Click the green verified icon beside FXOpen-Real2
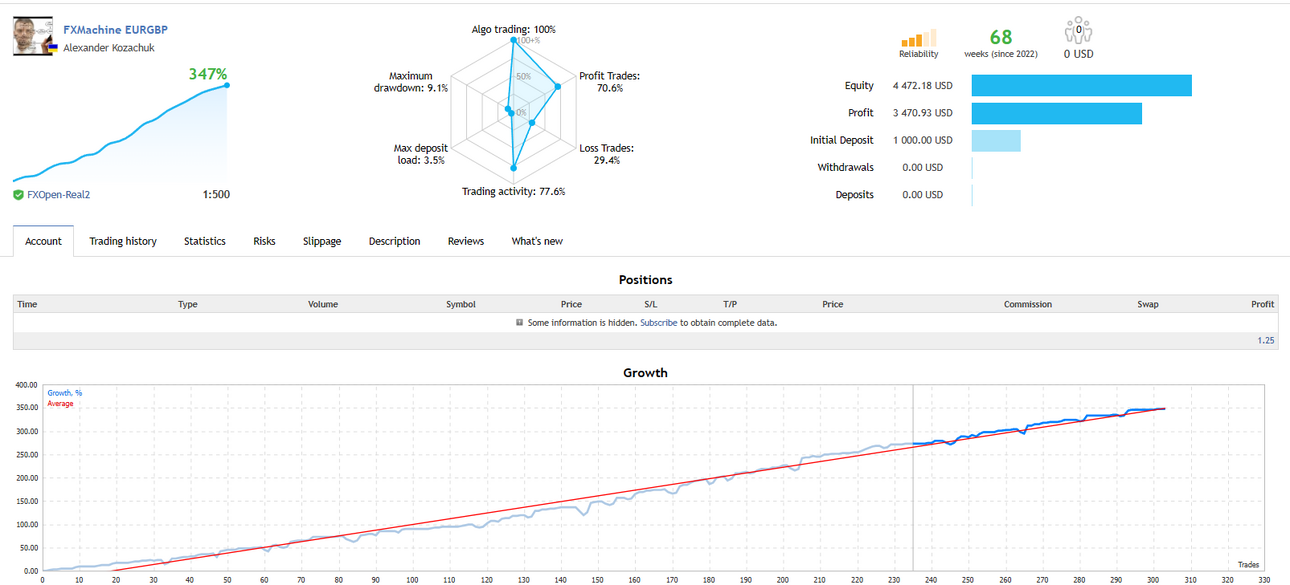Image resolution: width=1290 pixels, height=585 pixels. tap(18, 194)
